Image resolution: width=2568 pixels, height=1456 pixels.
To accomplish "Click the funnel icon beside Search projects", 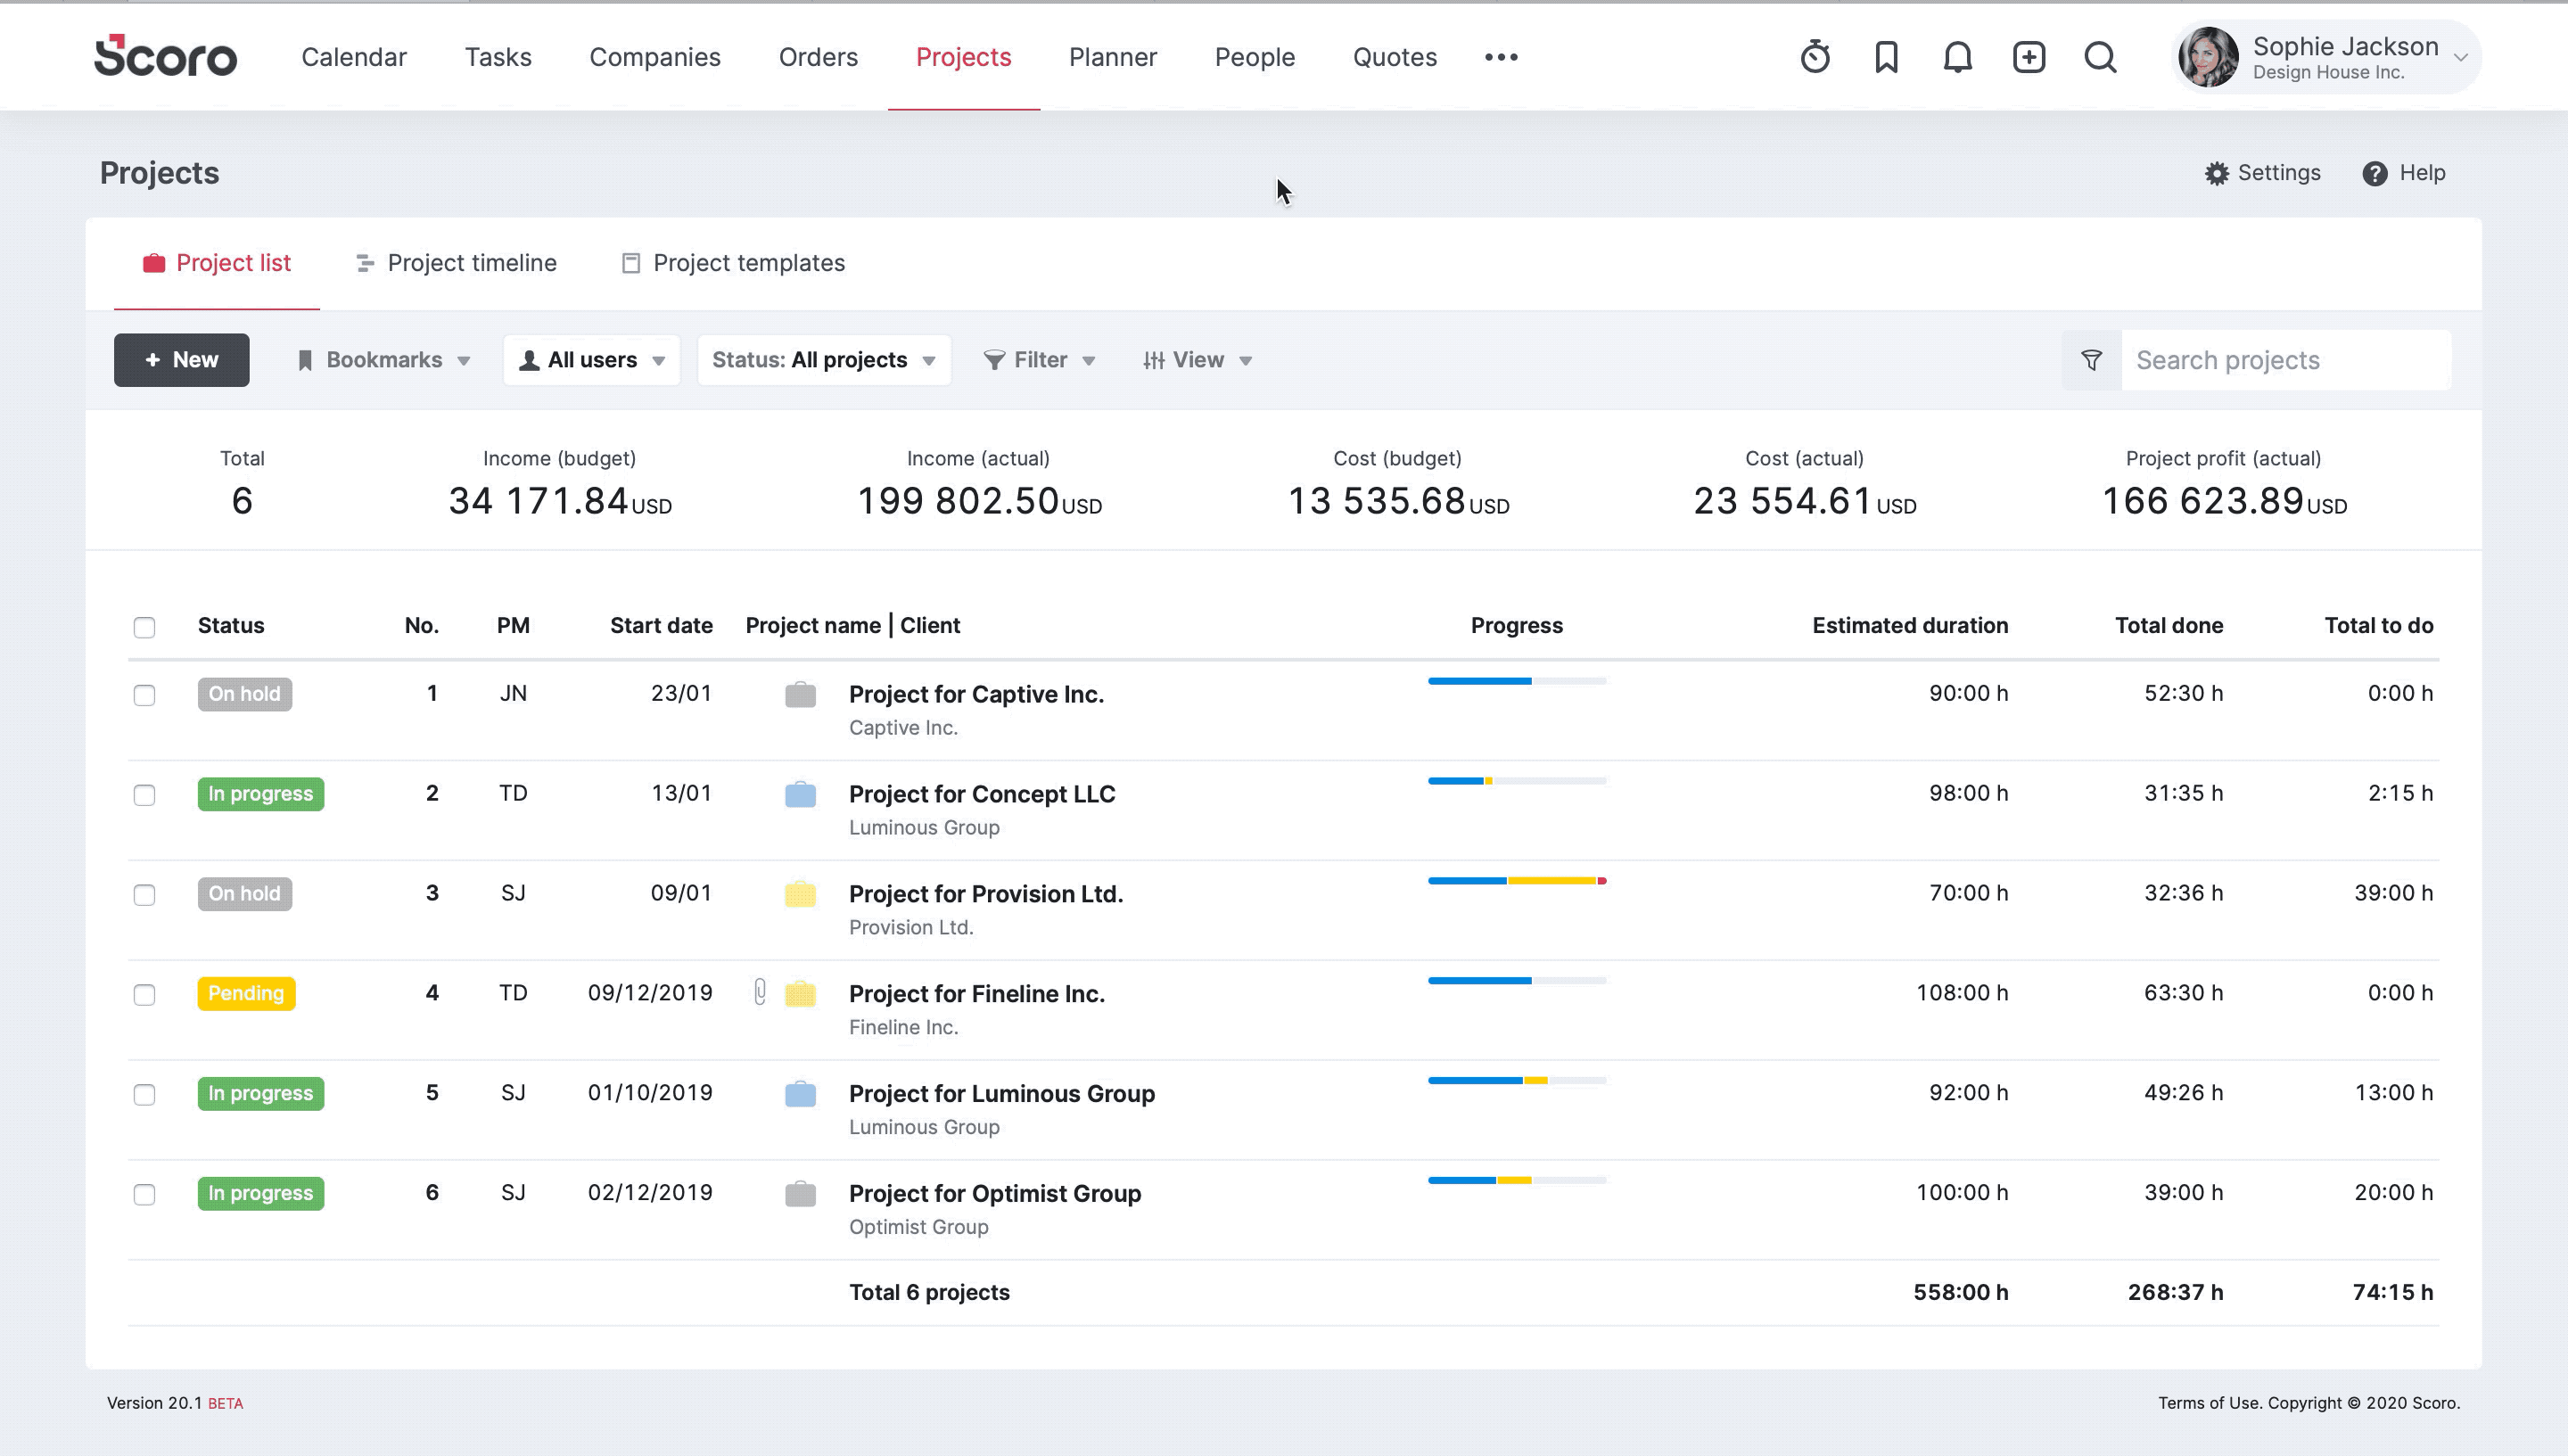I will coord(2091,360).
